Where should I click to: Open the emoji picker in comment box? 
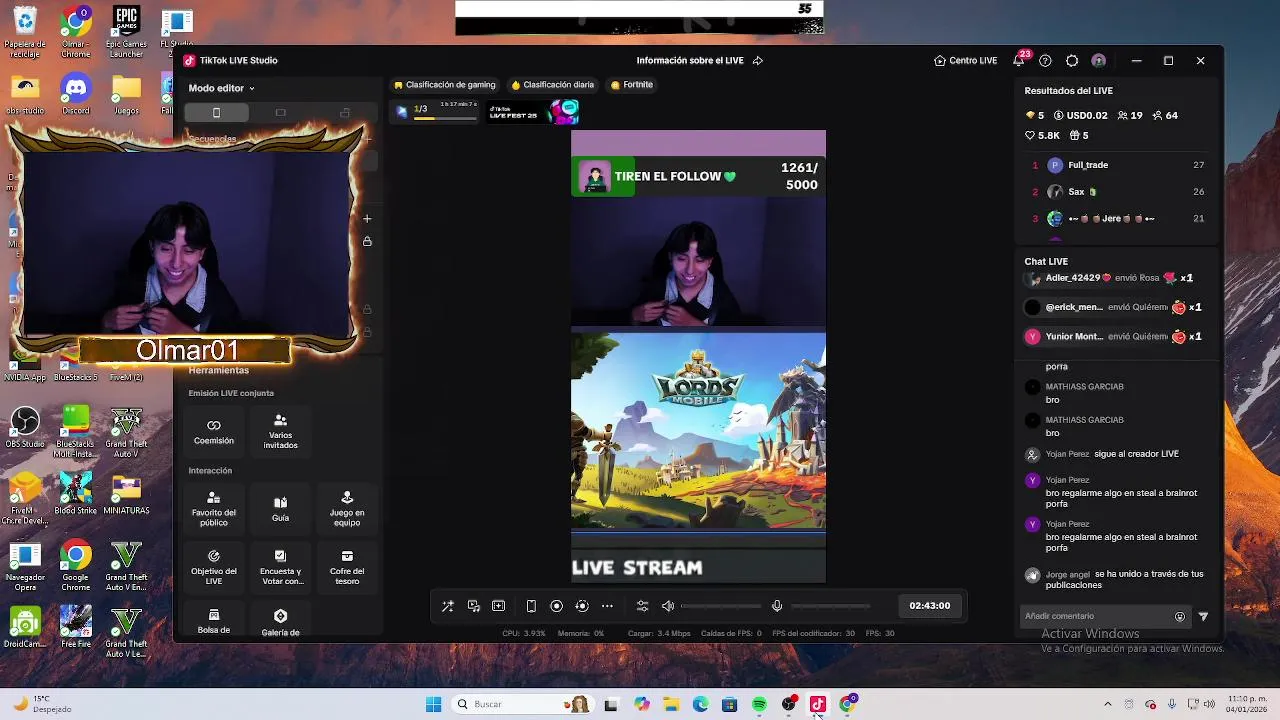(x=1180, y=617)
